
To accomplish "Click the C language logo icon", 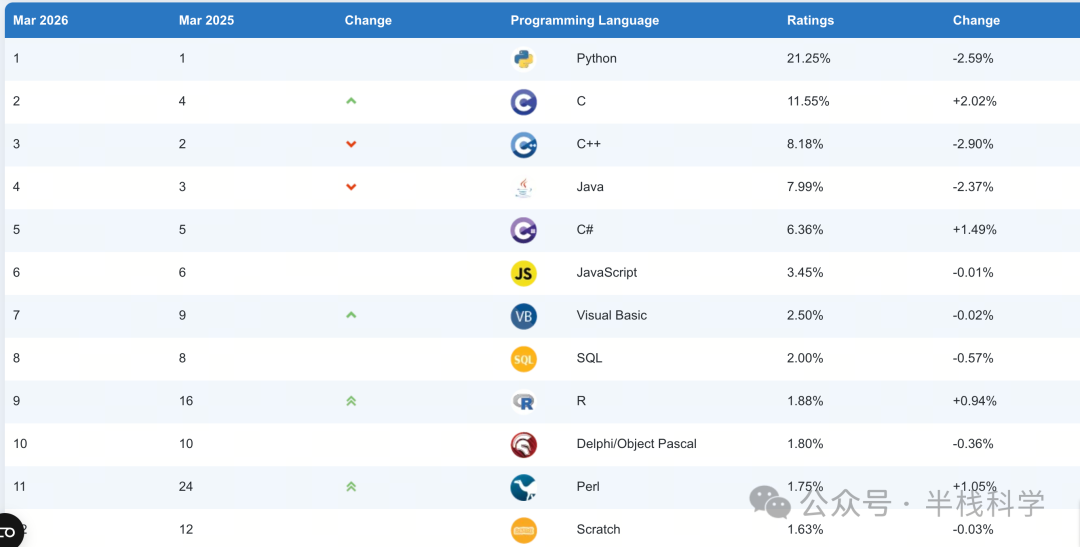I will pos(523,102).
